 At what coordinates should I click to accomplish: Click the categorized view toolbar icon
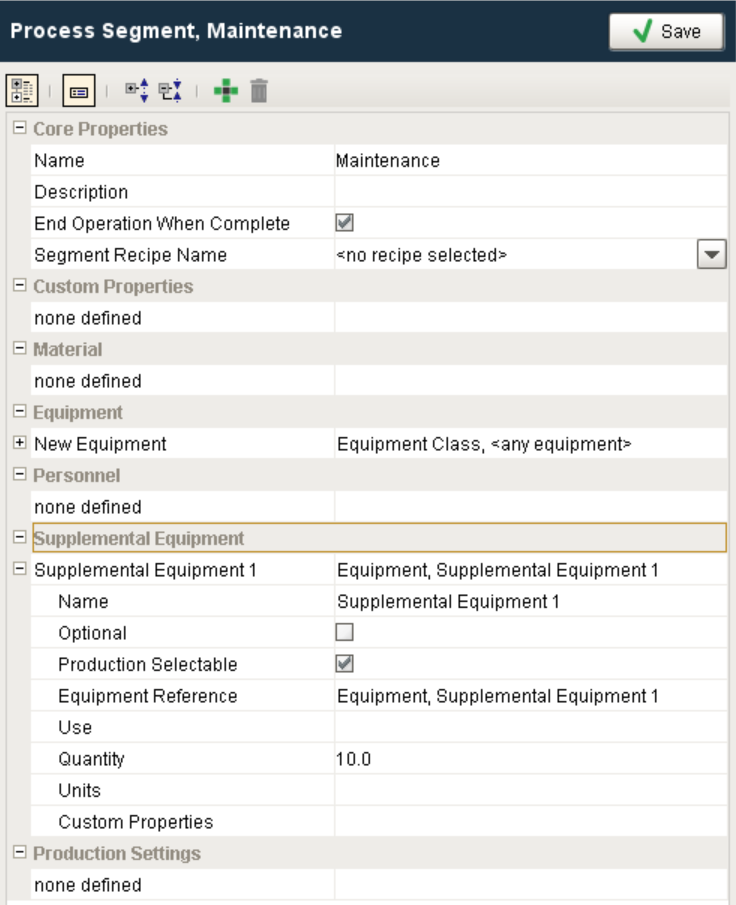21,92
